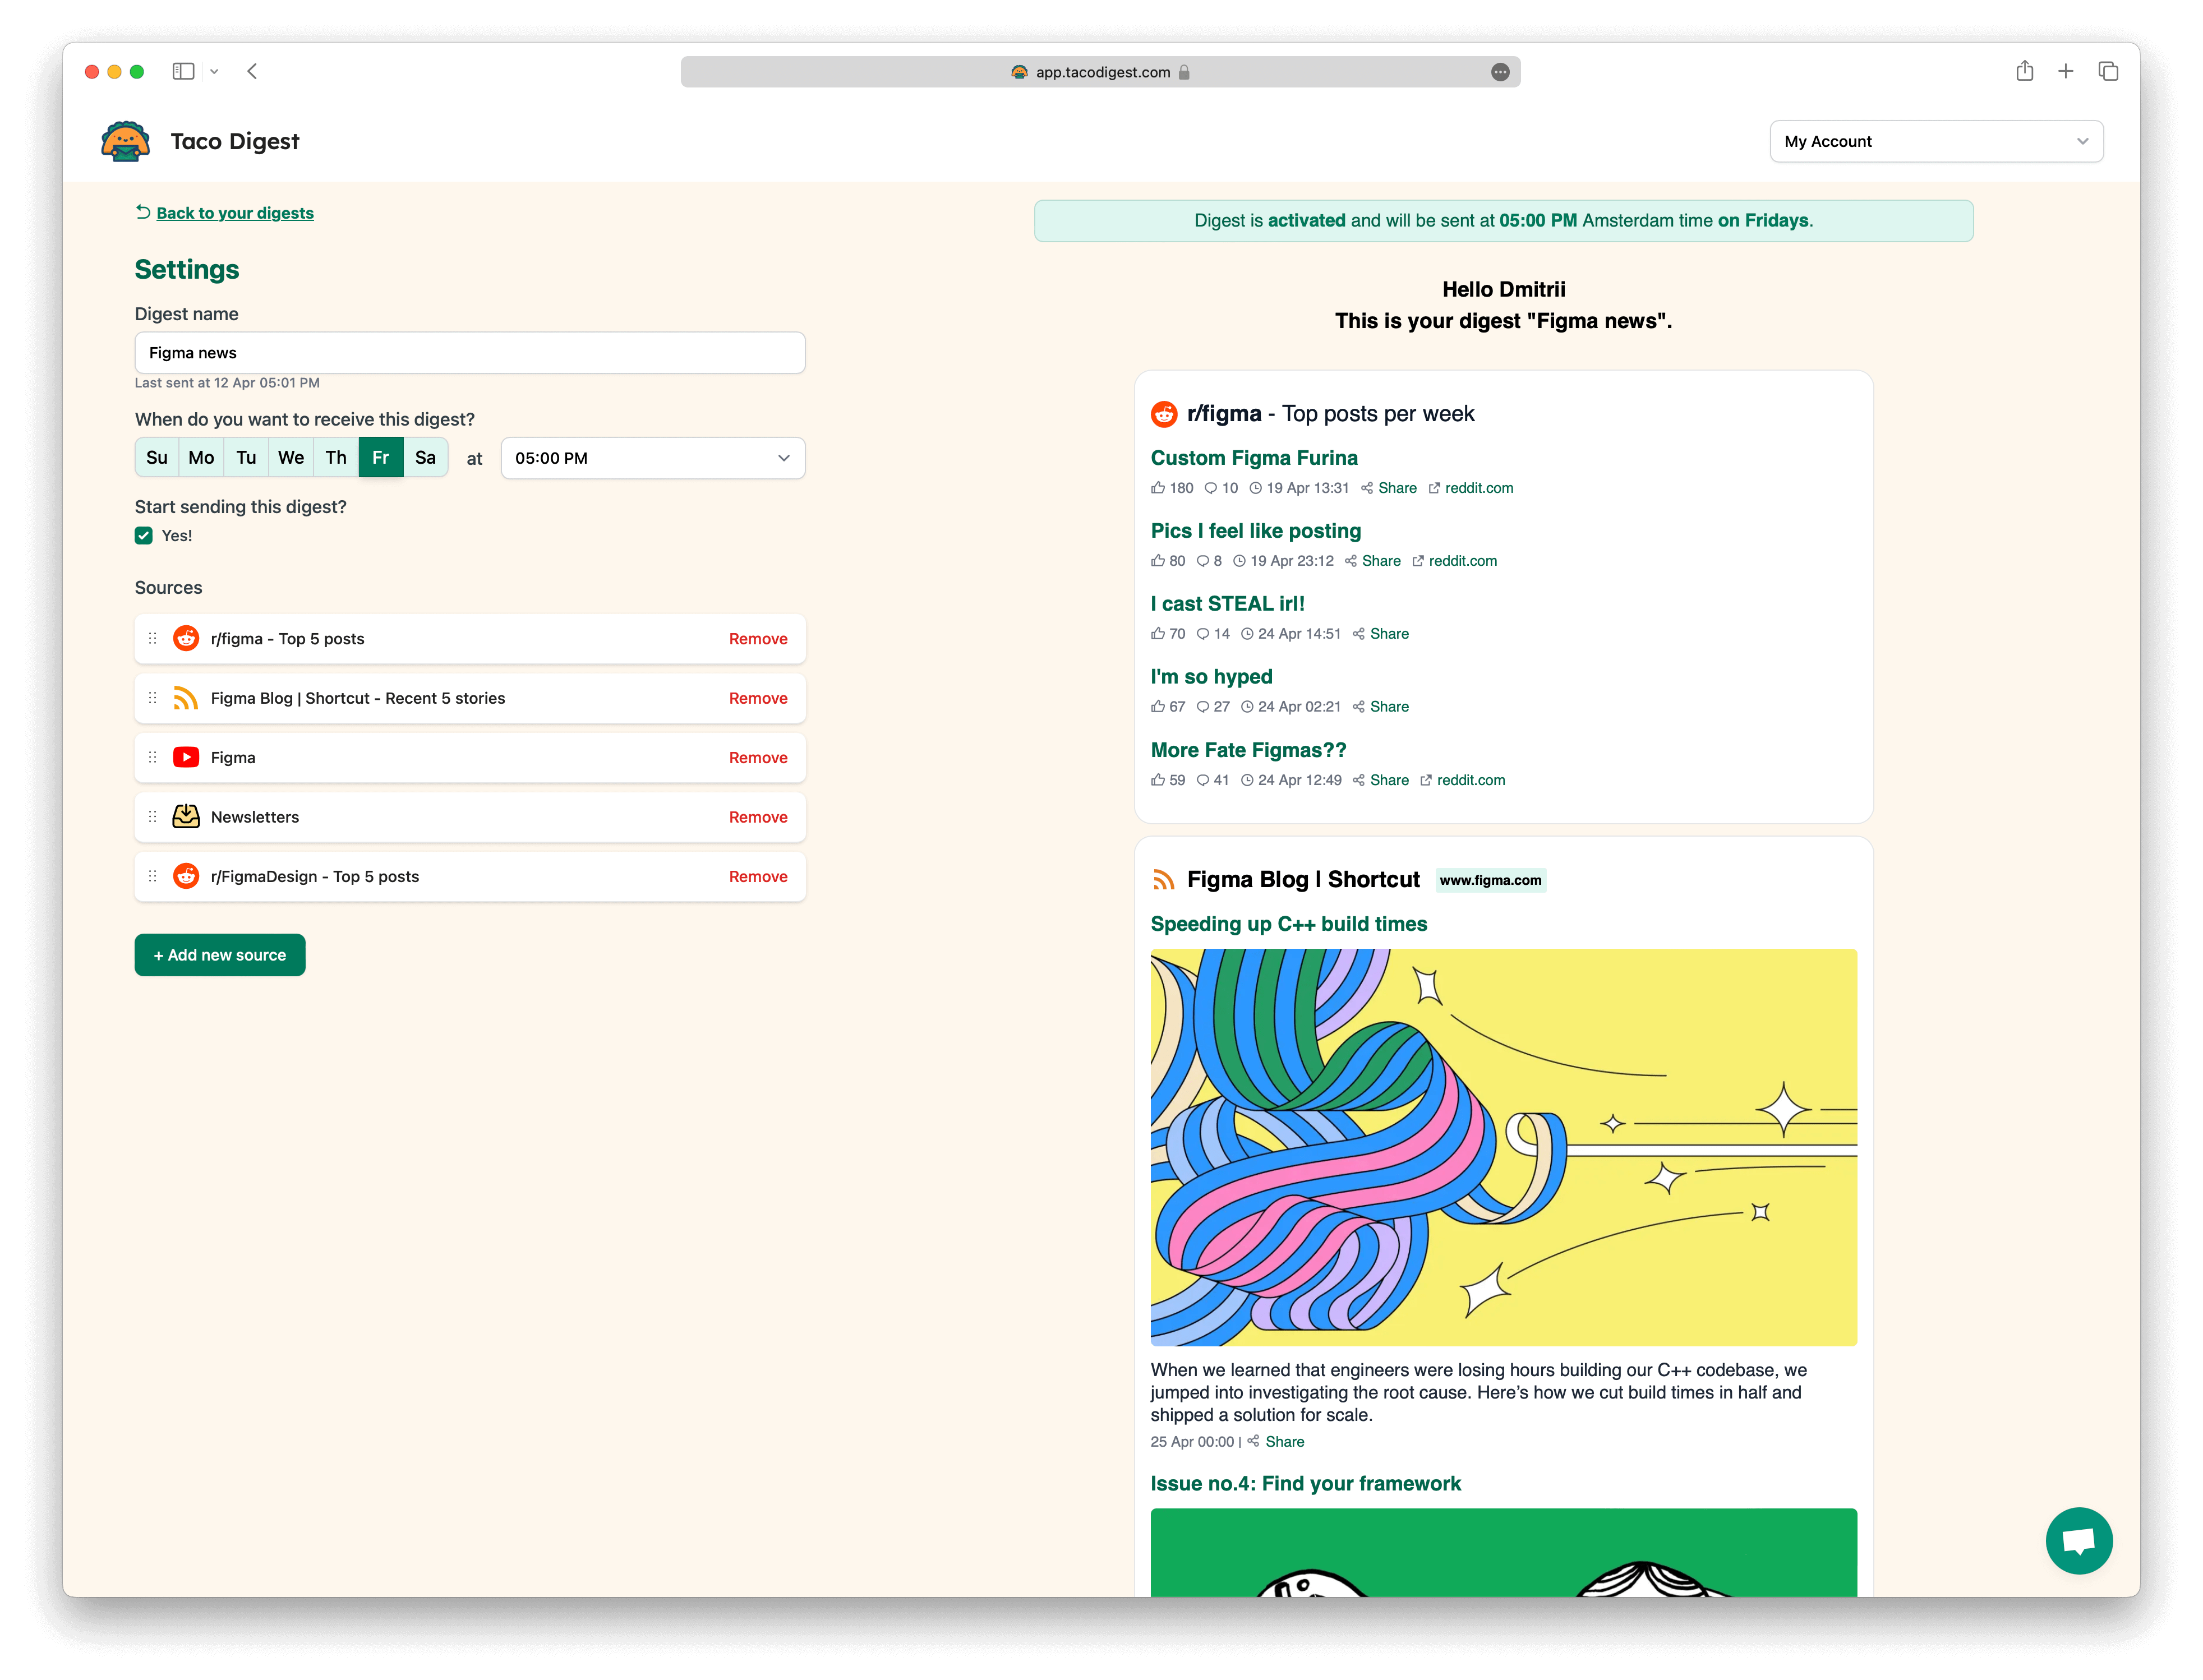This screenshot has width=2203, height=1680.
Task: Click the address bar more options icon
Action: click(1499, 72)
